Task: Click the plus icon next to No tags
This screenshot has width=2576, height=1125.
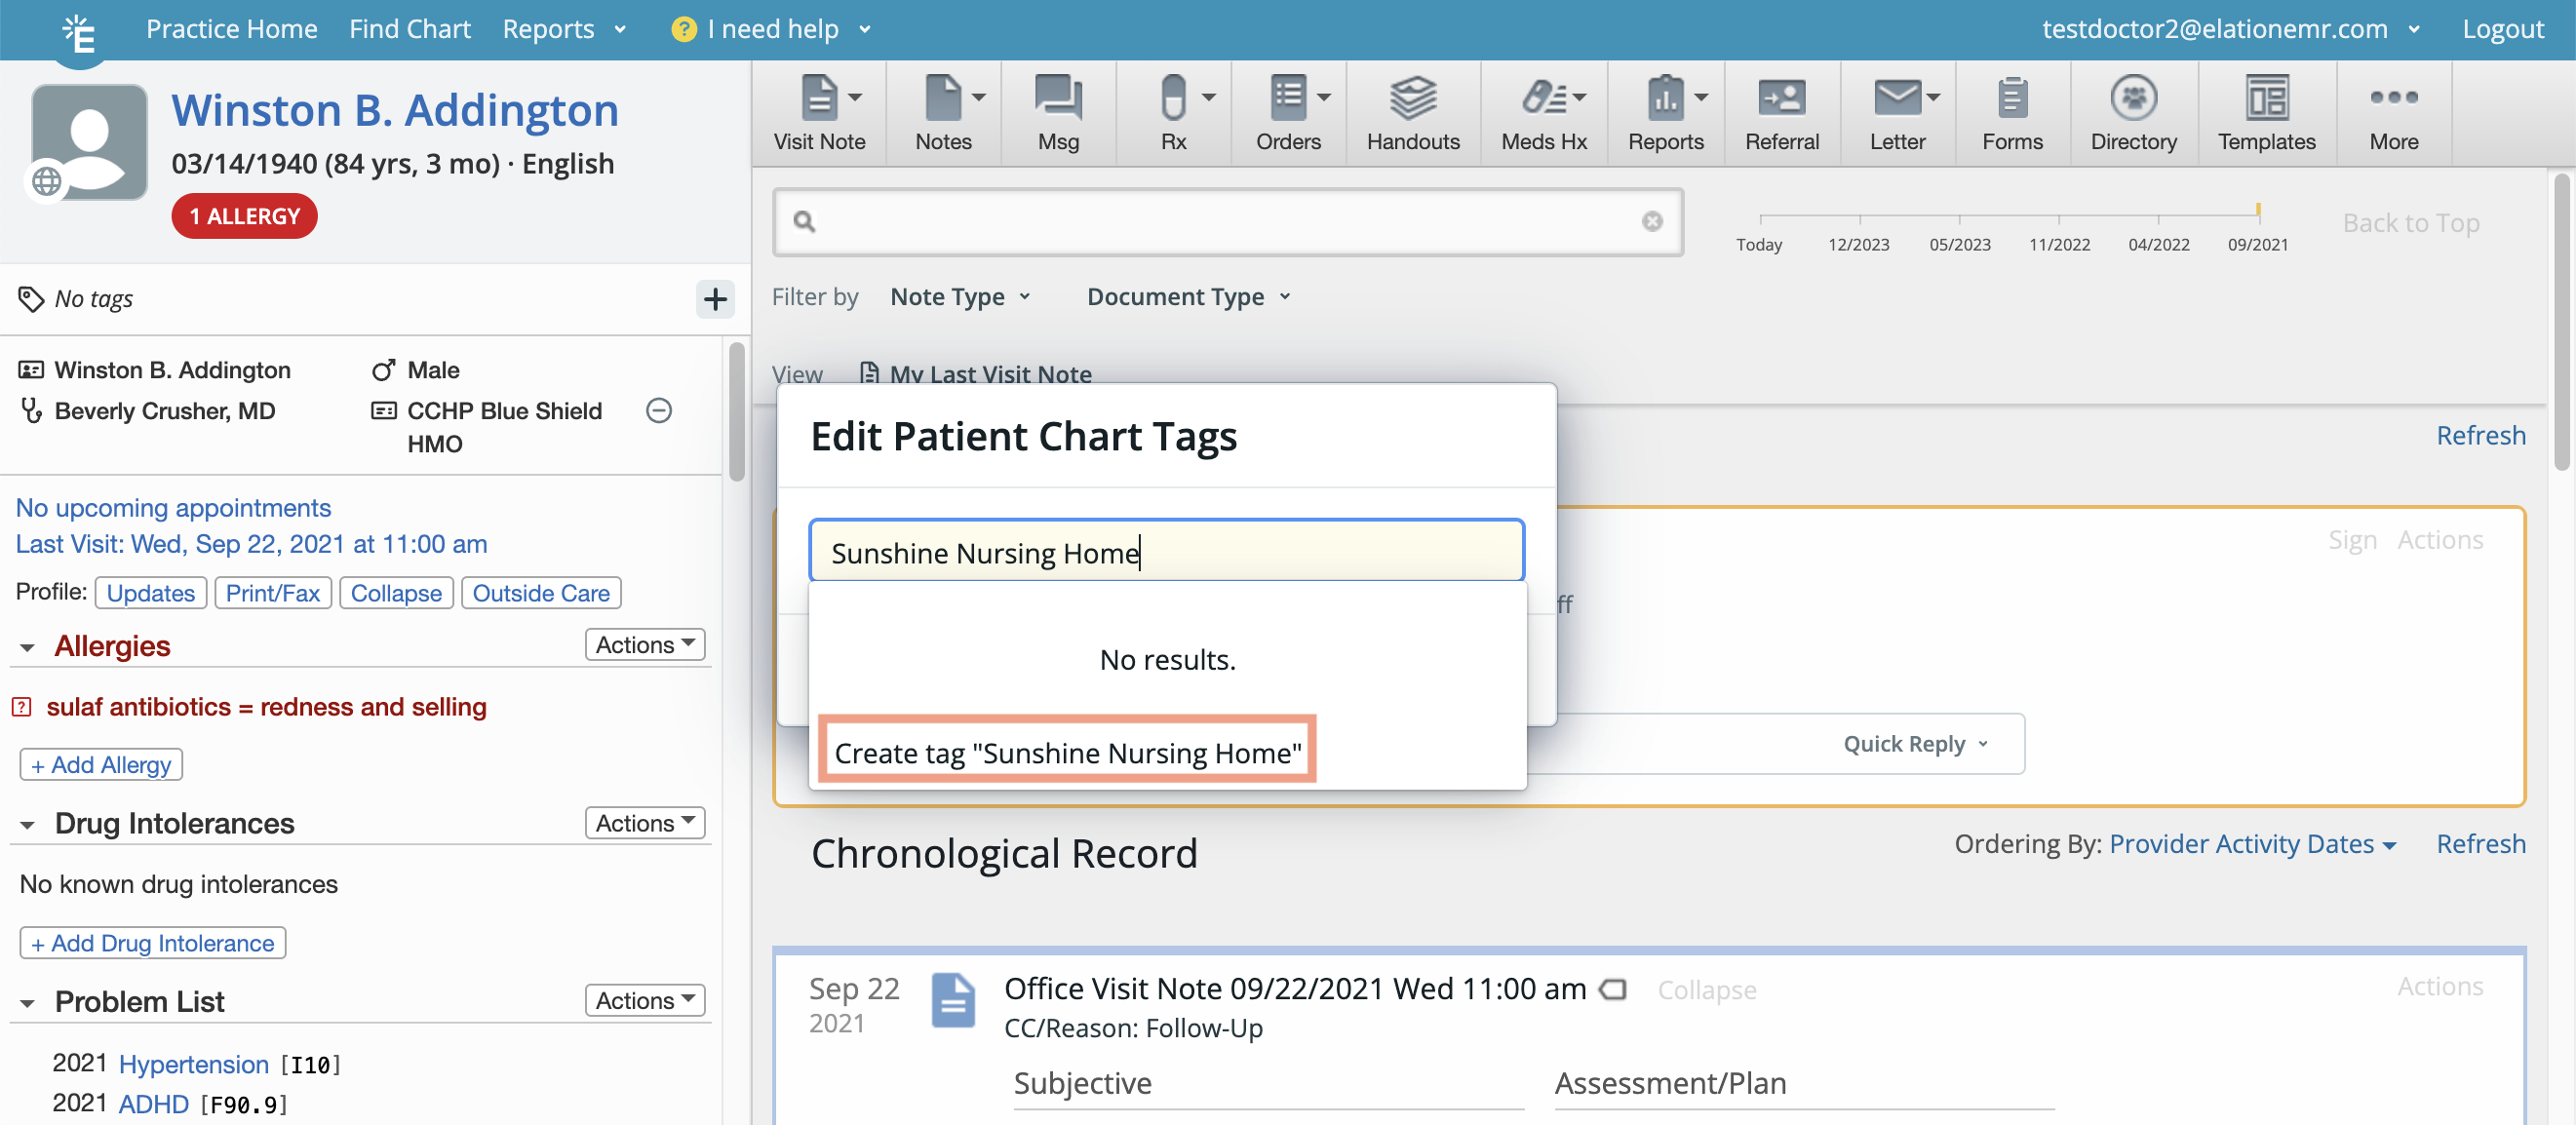Action: point(715,299)
